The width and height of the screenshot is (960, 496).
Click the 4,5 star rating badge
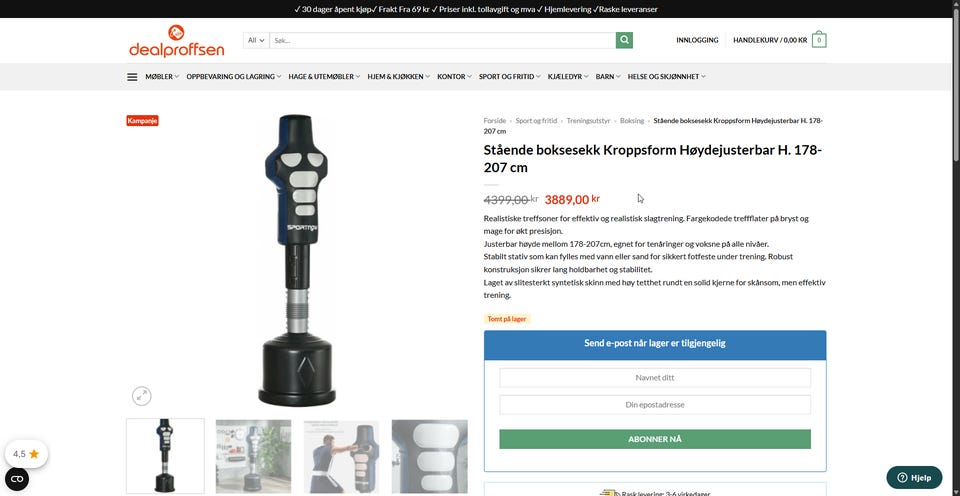[x=26, y=454]
